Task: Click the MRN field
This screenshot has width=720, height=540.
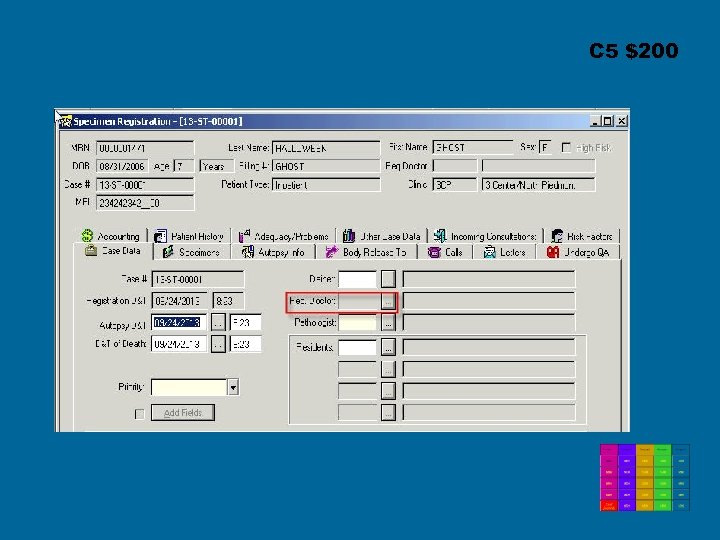Action: point(145,148)
